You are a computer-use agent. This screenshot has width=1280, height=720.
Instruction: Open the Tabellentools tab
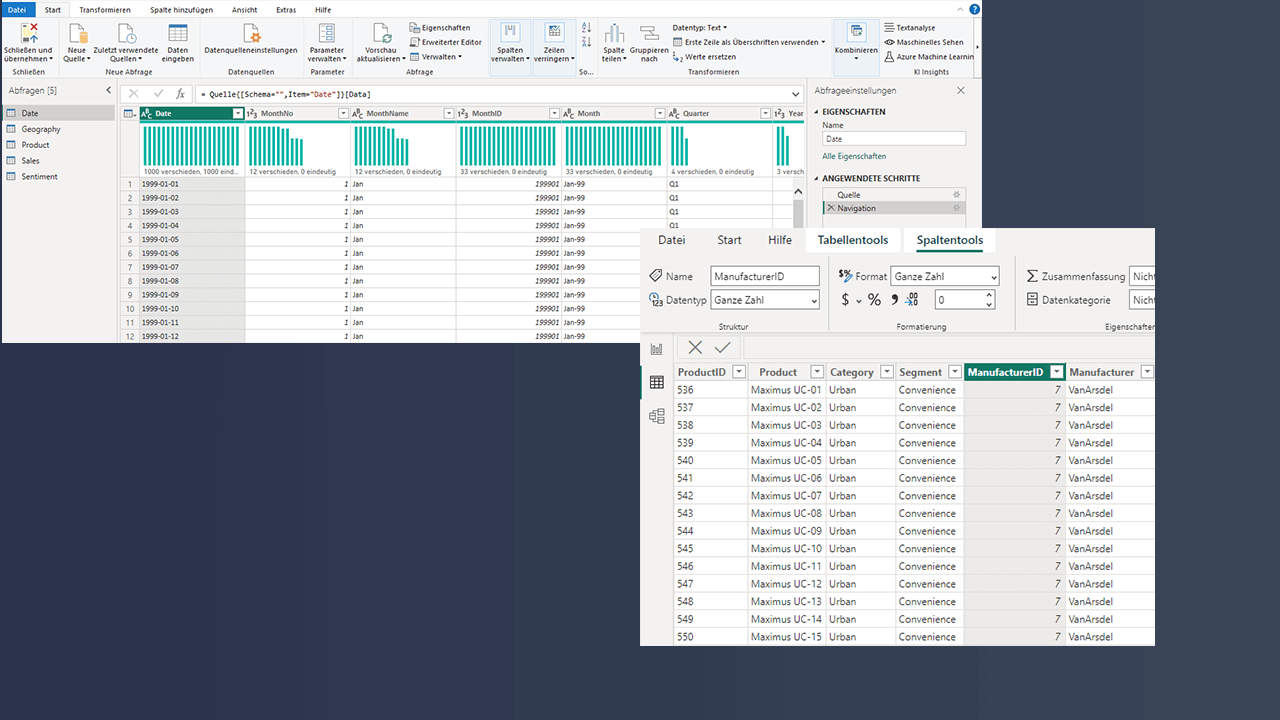(852, 240)
